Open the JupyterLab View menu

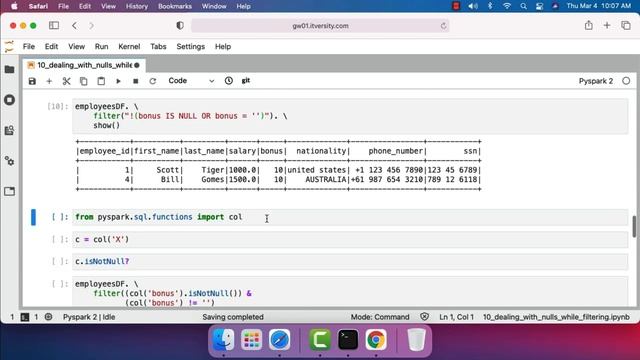(76, 47)
